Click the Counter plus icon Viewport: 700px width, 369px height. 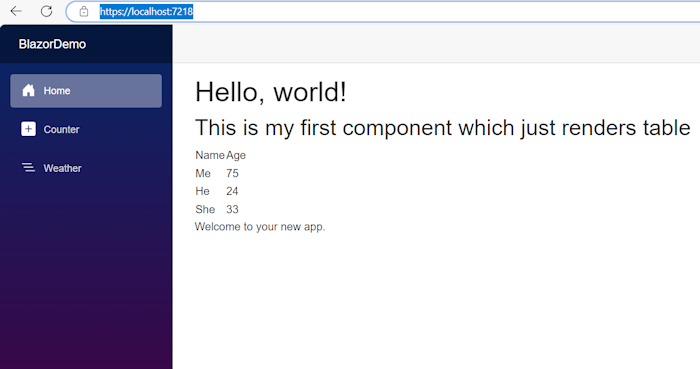tap(29, 129)
